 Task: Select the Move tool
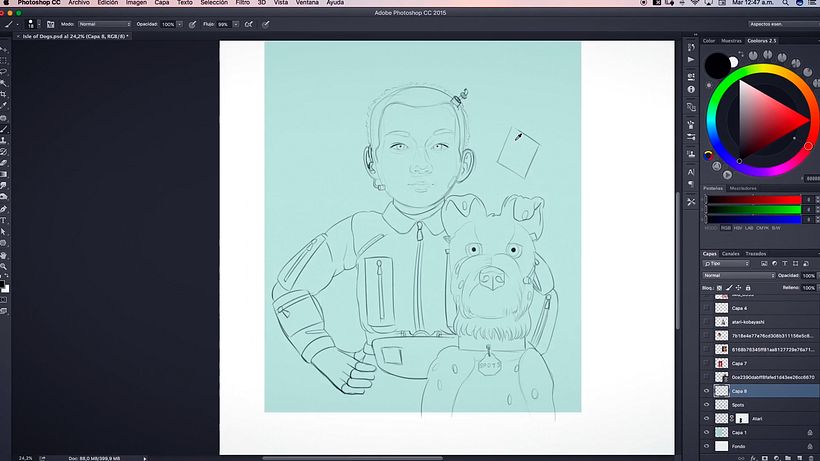[x=4, y=49]
